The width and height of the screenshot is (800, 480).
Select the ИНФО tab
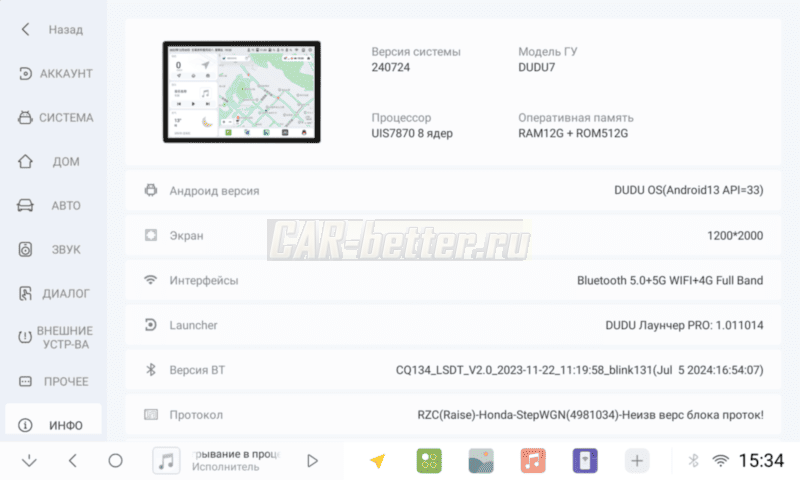click(54, 425)
